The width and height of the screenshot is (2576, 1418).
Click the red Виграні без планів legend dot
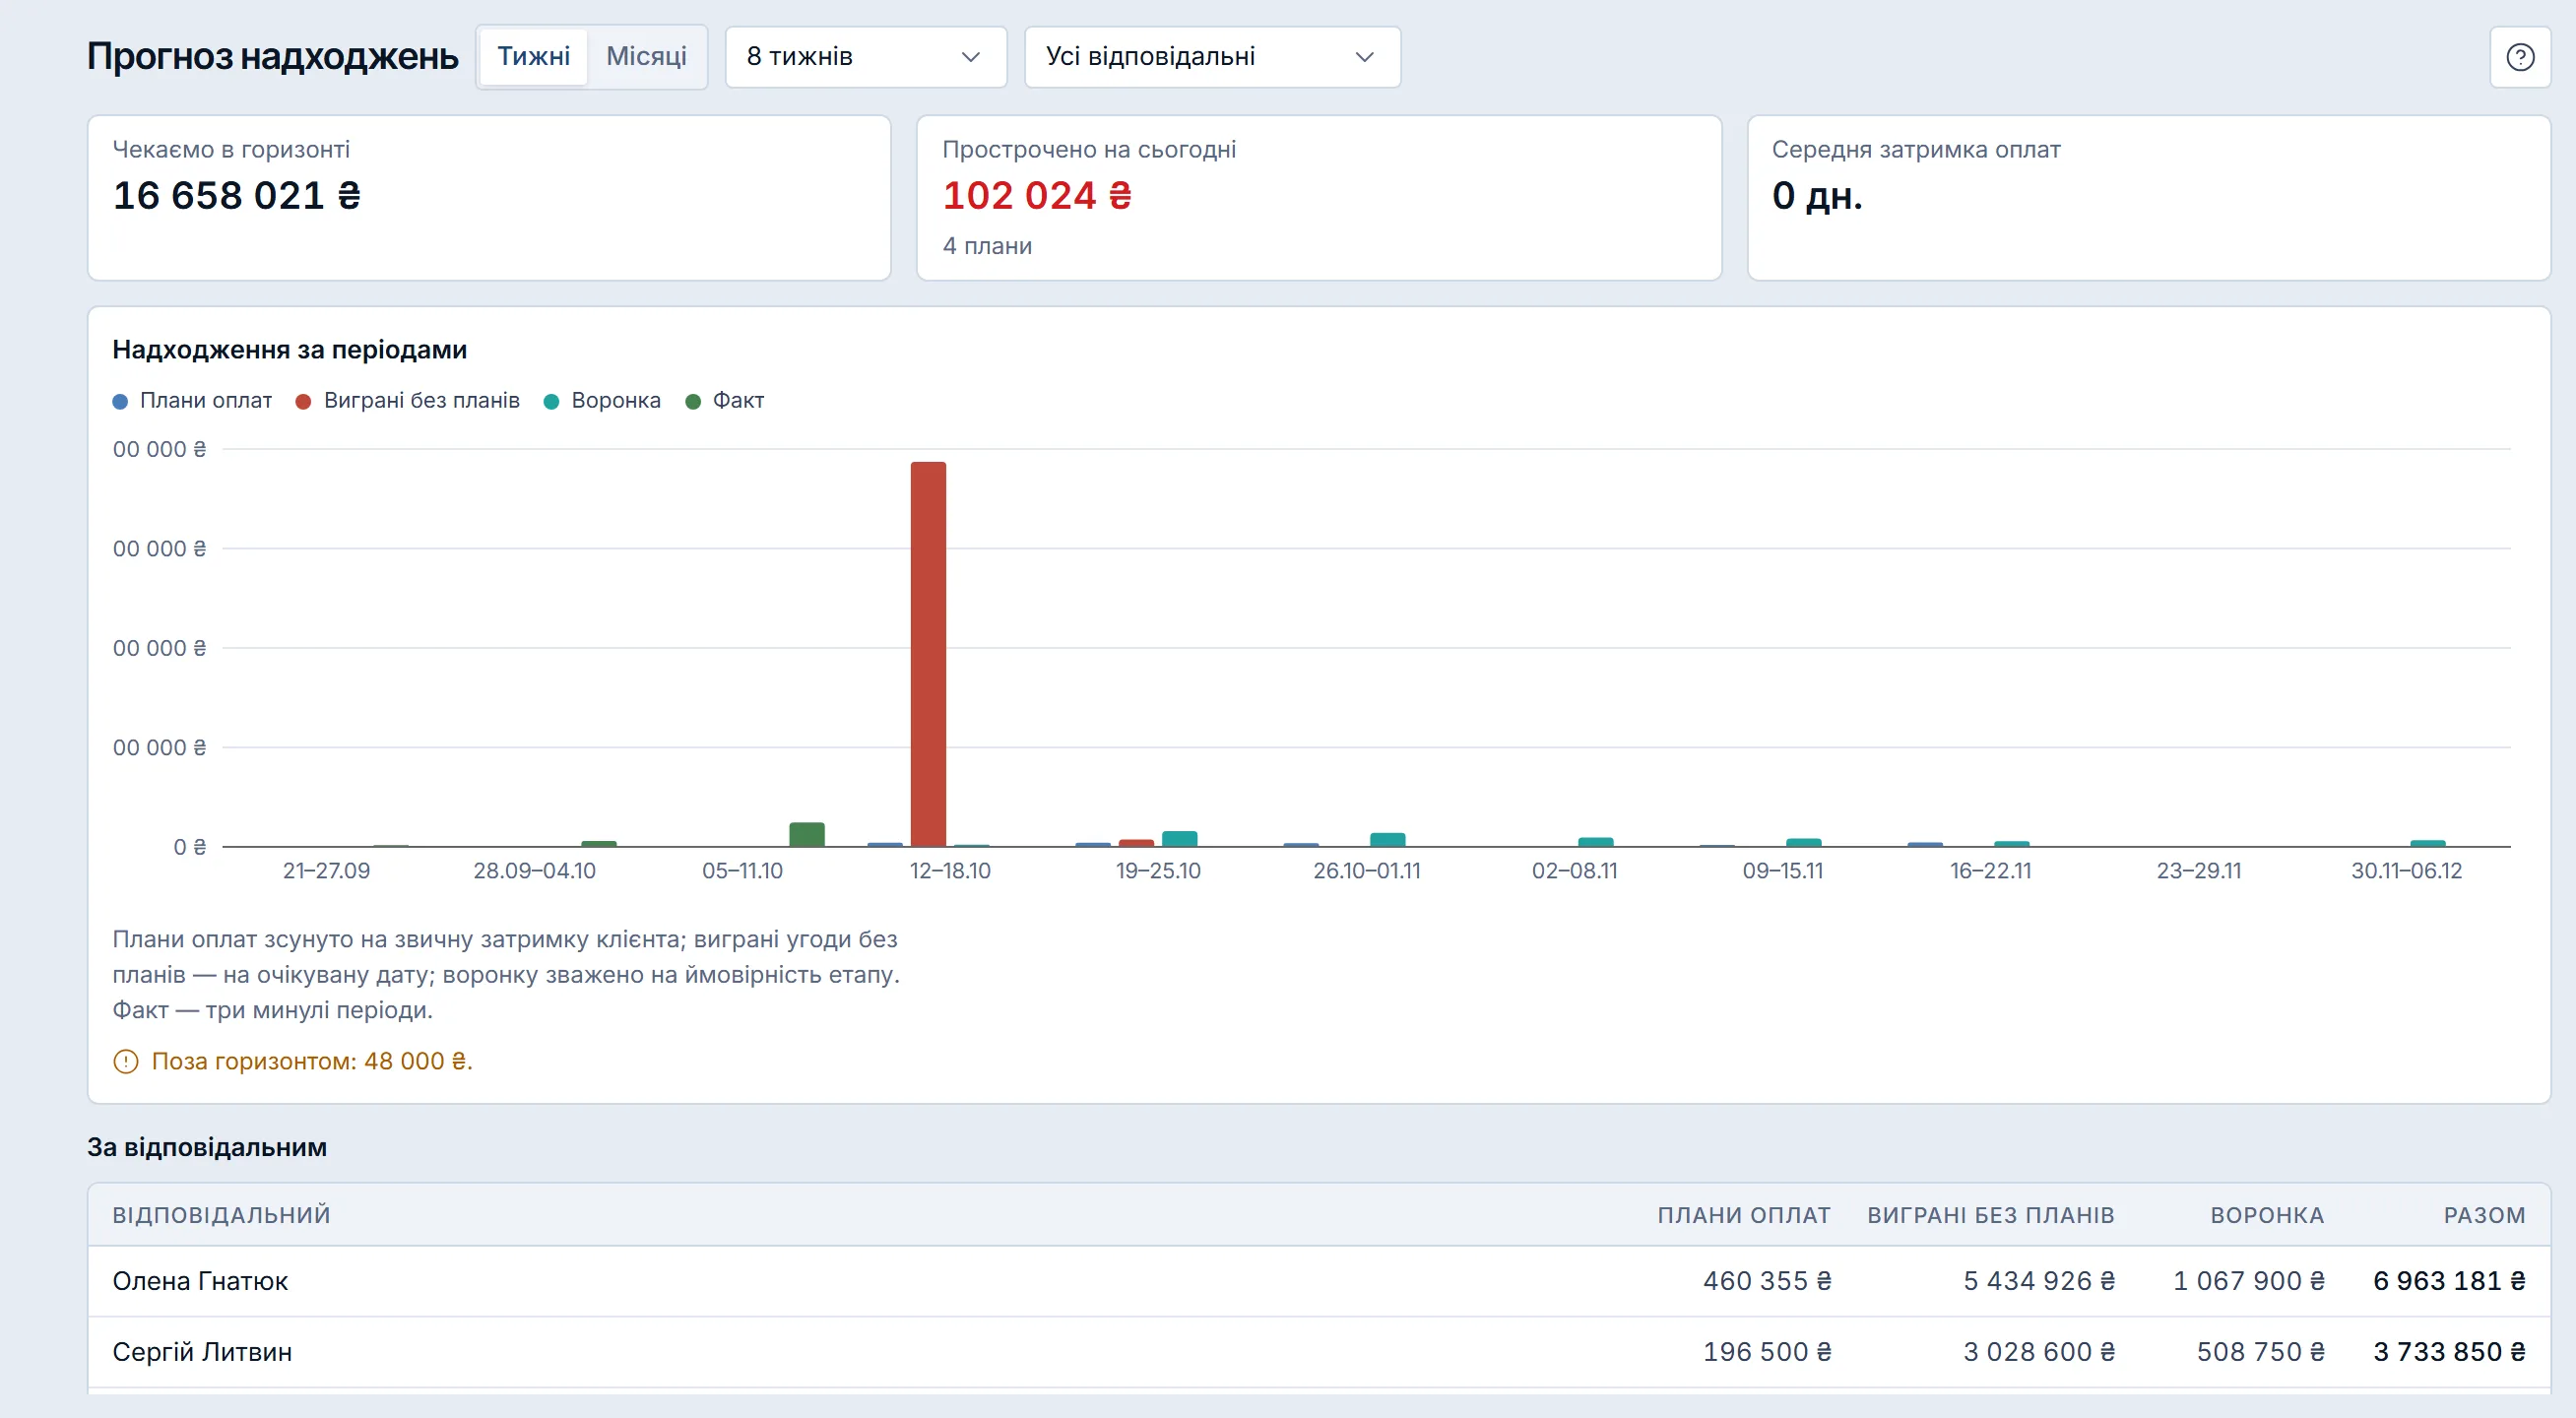coord(304,401)
